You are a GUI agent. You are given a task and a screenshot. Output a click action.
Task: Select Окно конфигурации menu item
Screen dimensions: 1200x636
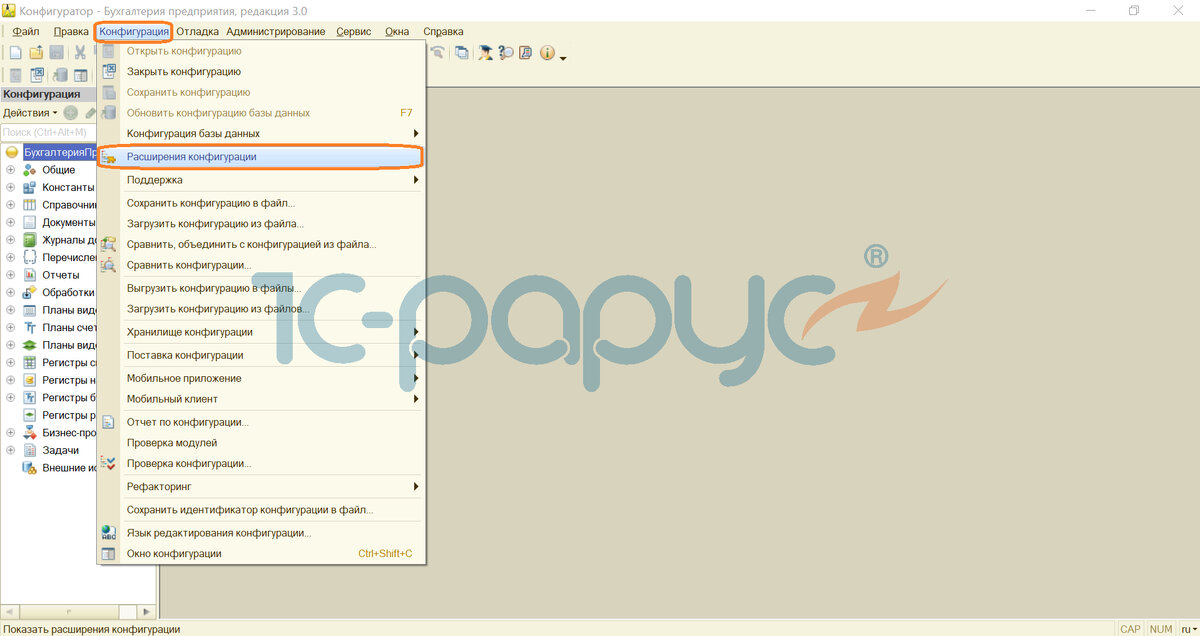coord(261,554)
